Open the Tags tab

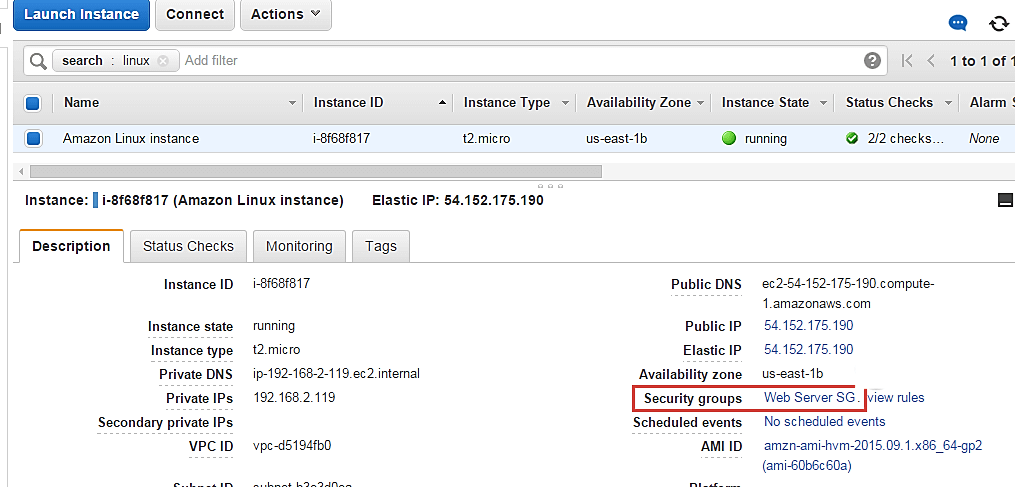pos(381,246)
